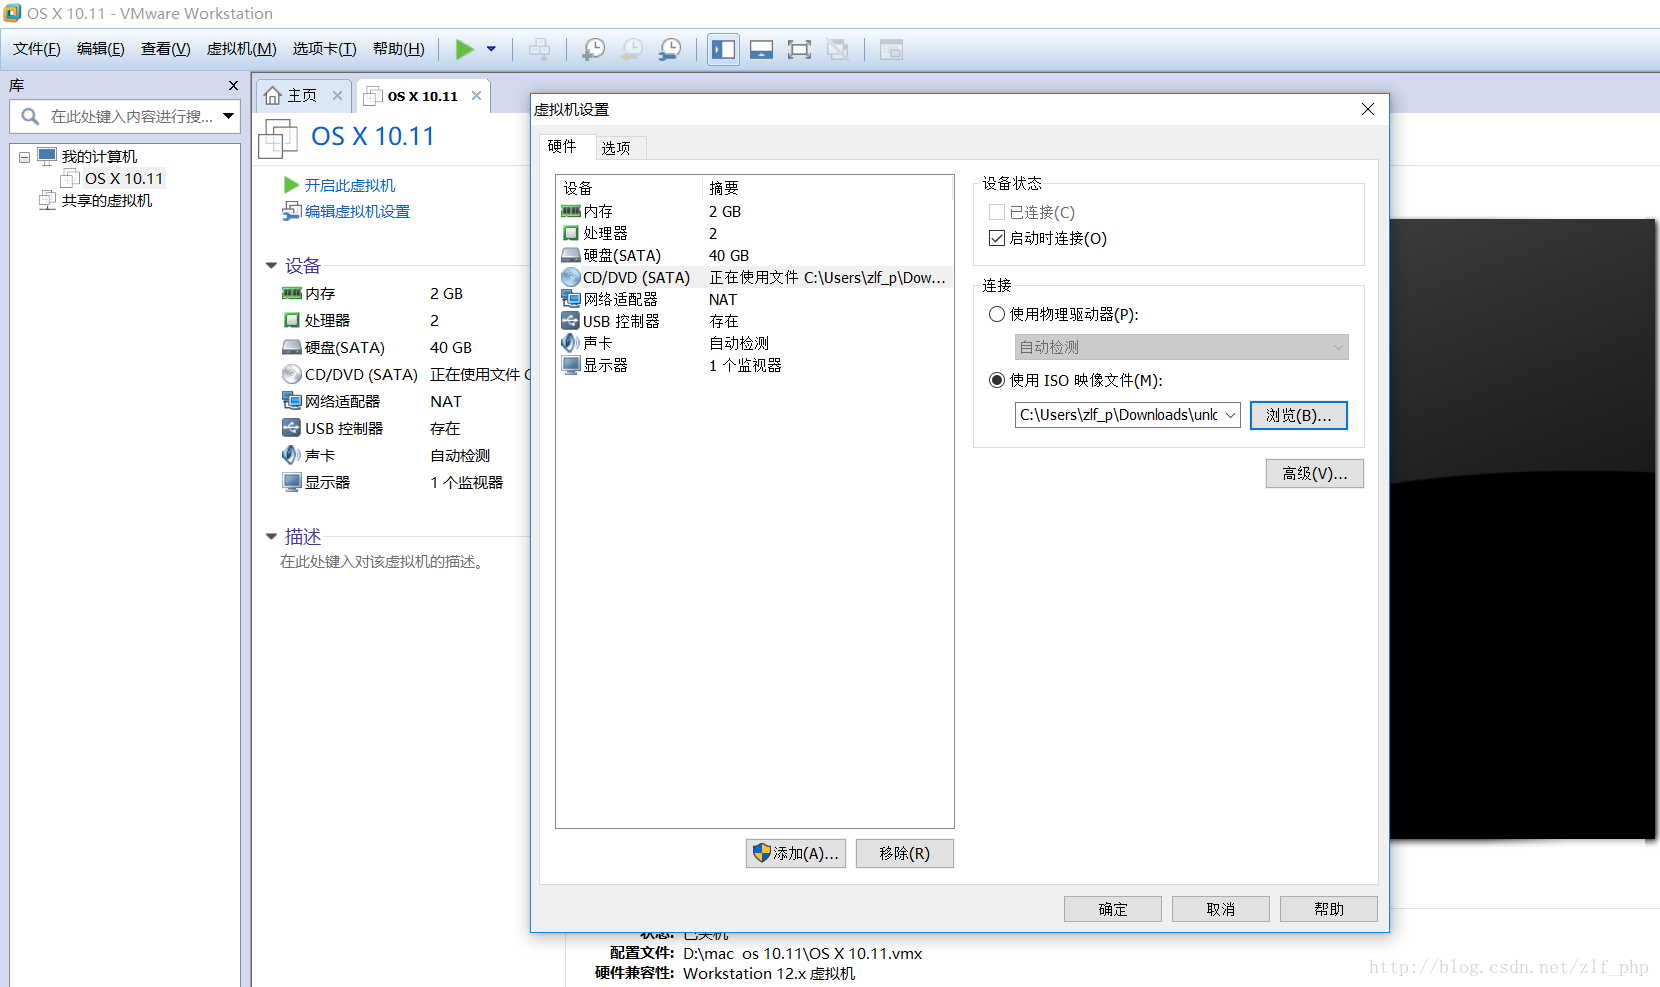Click the Unity mode toolbar icon
Viewport: 1660px width, 987px height.
(838, 49)
